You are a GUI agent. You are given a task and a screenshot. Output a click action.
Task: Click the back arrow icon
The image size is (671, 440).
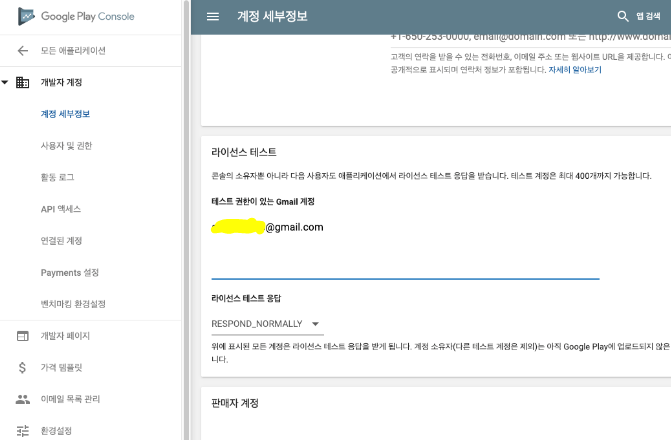[x=23, y=51]
